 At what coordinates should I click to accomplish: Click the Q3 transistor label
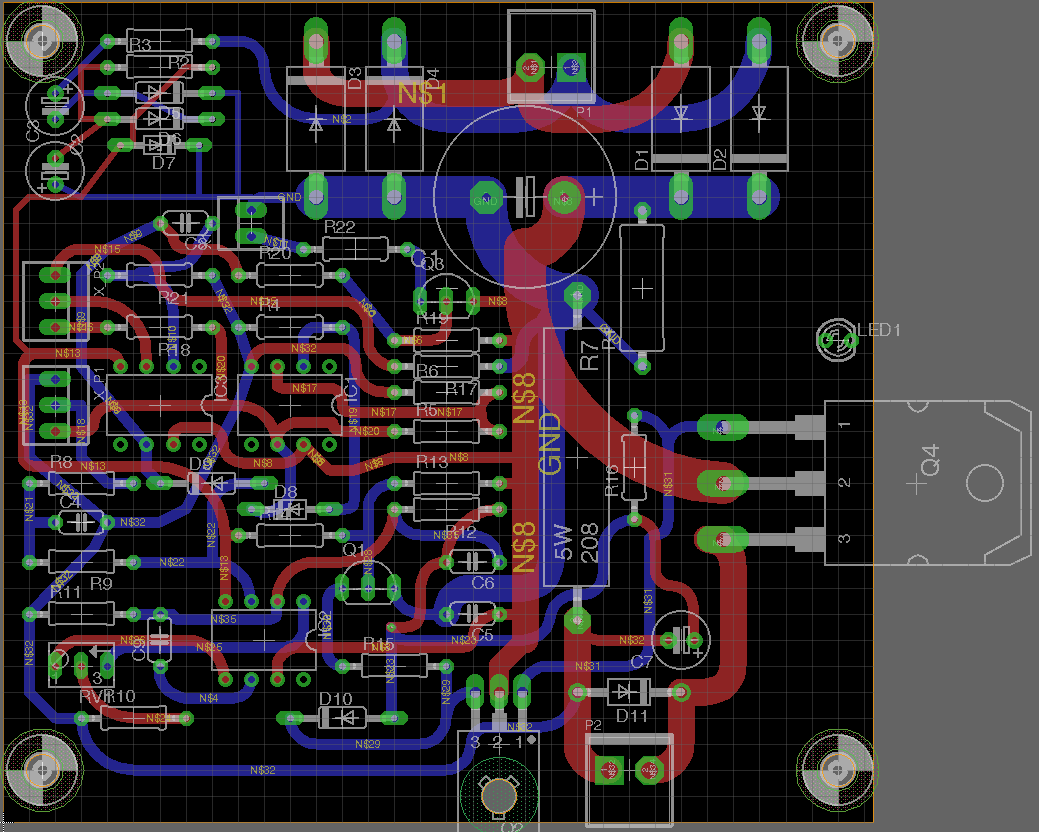[x=433, y=264]
